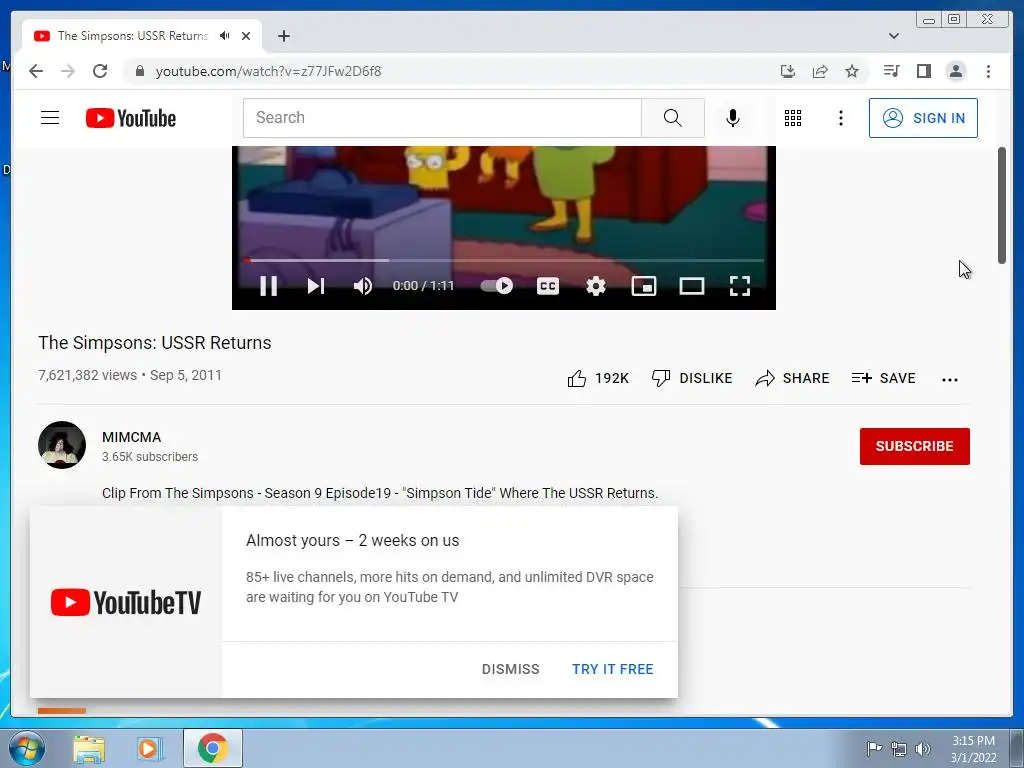Viewport: 1024px width, 768px height.
Task: Mute the video volume
Action: click(362, 286)
